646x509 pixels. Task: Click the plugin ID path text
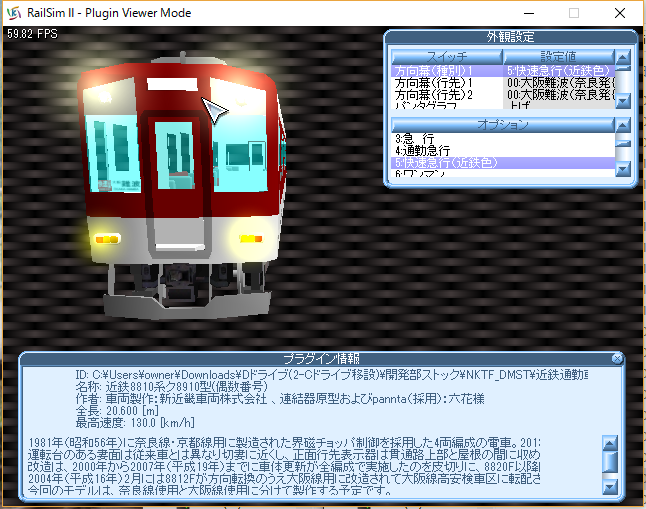pyautogui.click(x=331, y=375)
